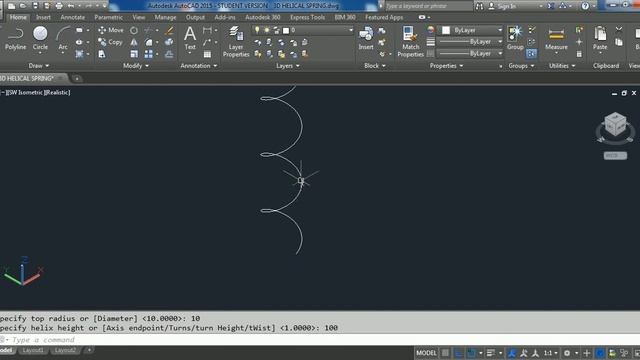Expand the Properties panel
640x360 pixels.
(447, 66)
